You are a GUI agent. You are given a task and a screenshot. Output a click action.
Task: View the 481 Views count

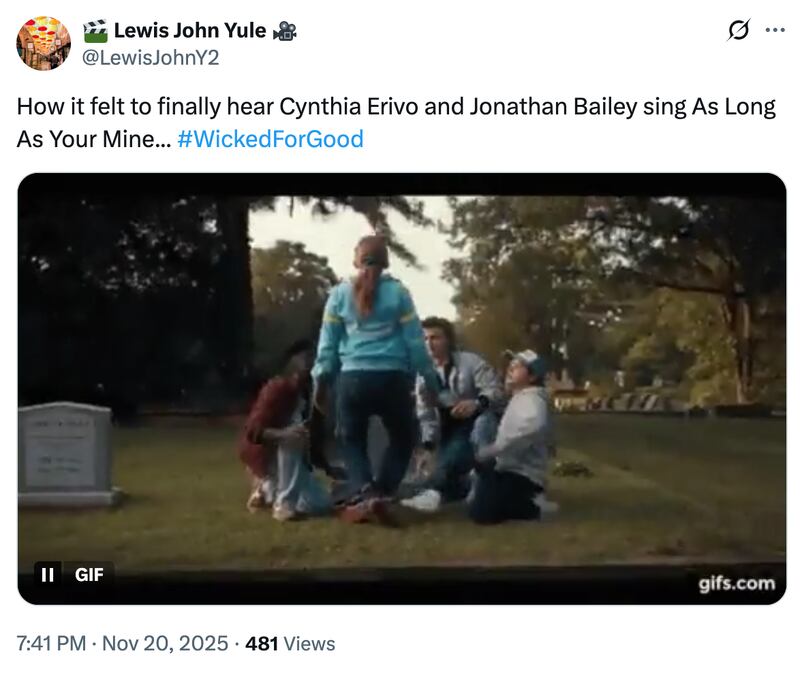290,644
